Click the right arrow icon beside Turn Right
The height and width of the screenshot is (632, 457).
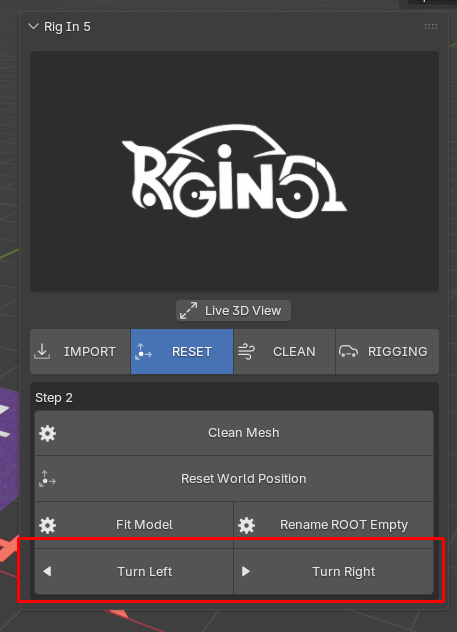point(246,572)
